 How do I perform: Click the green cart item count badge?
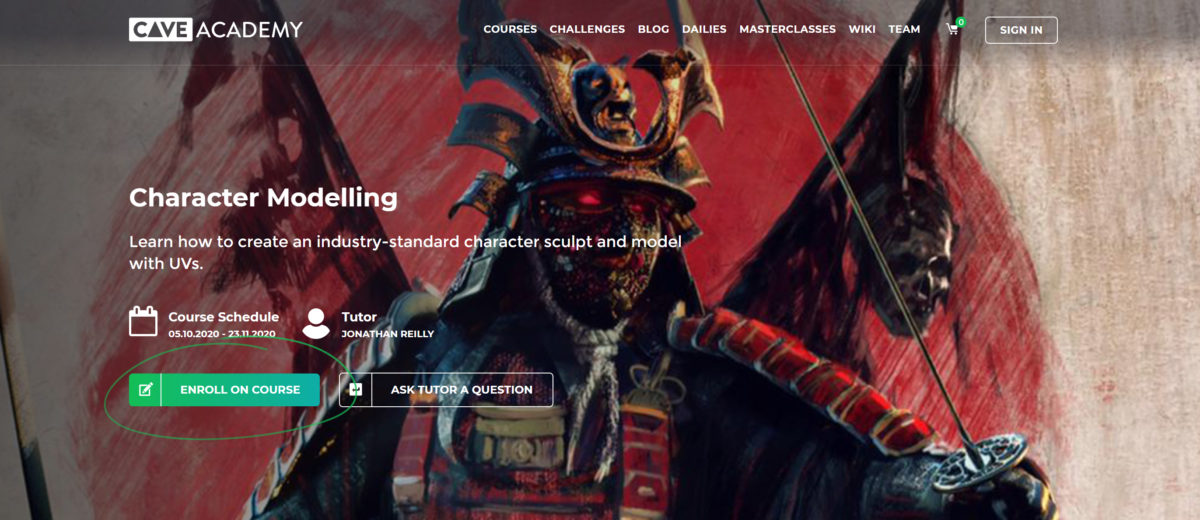pyautogui.click(x=961, y=21)
